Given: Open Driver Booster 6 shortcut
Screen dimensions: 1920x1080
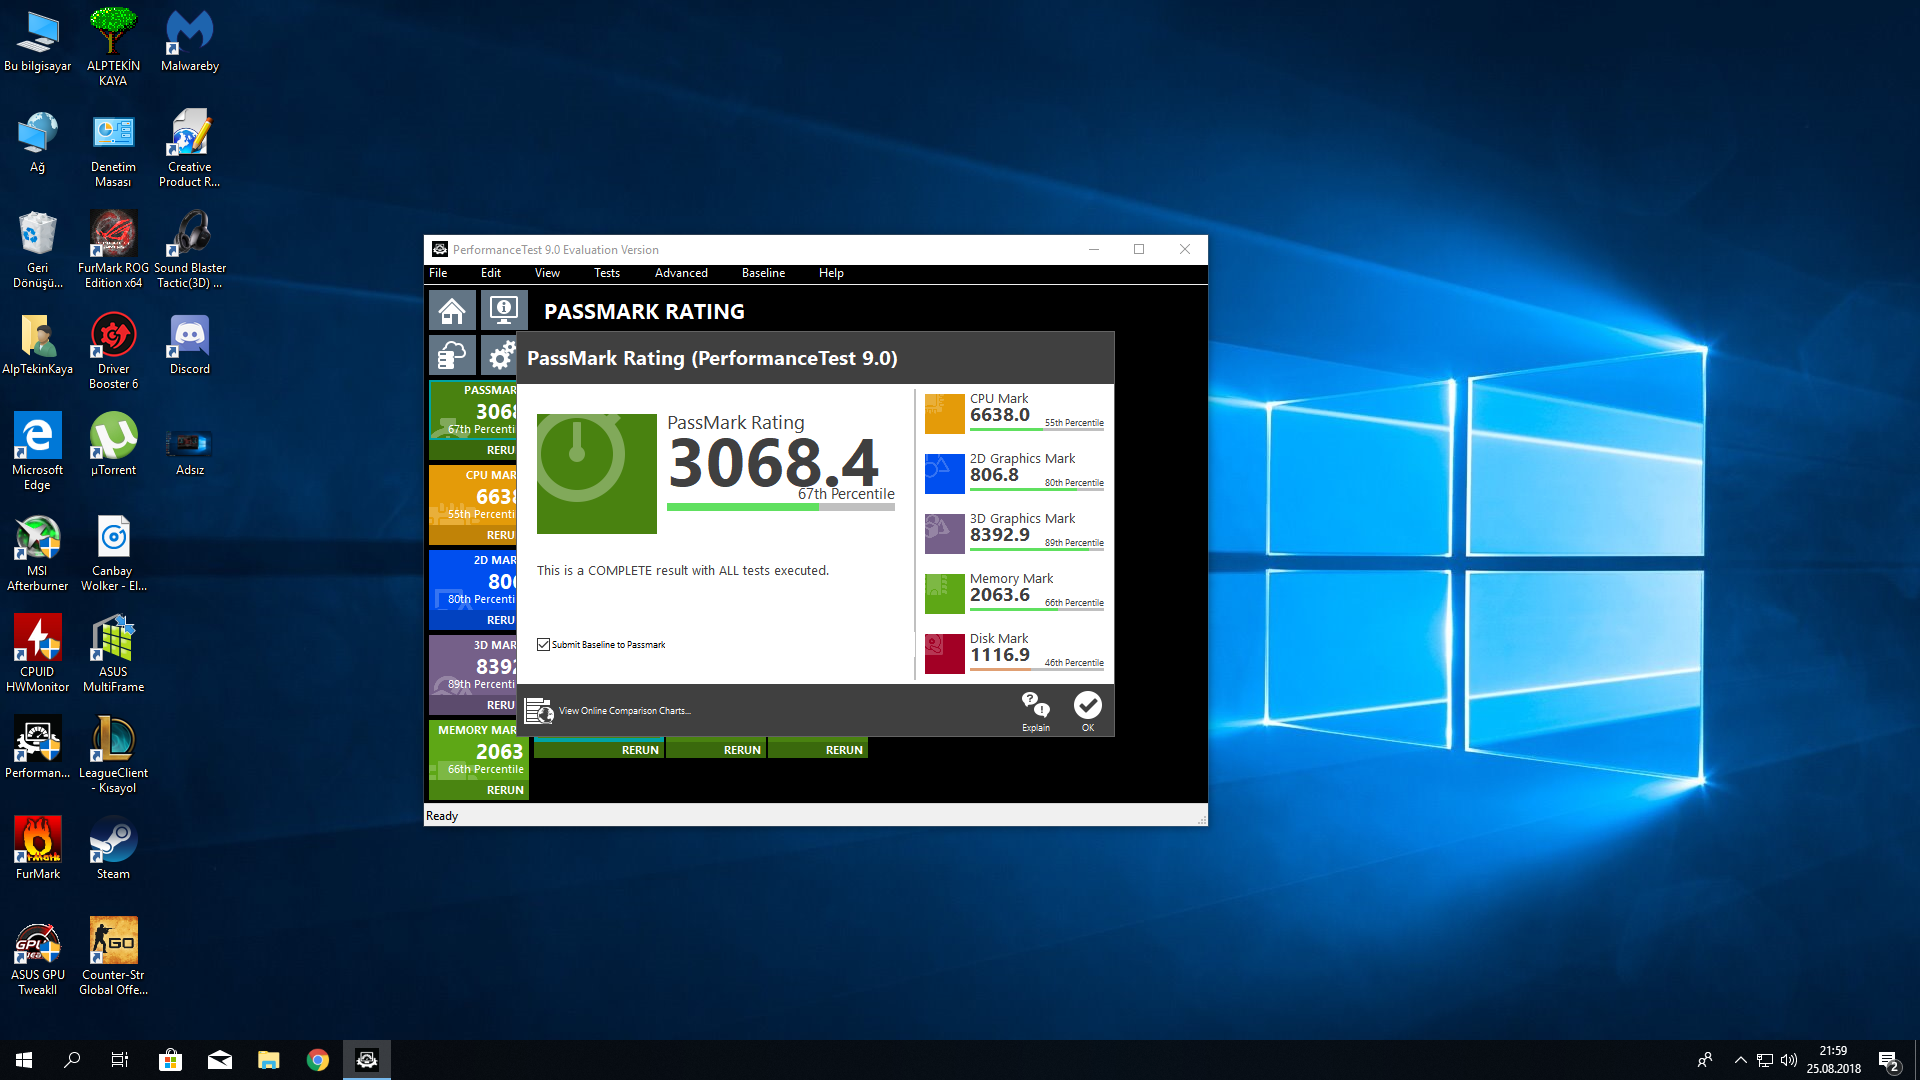Looking at the screenshot, I should coord(113,351).
